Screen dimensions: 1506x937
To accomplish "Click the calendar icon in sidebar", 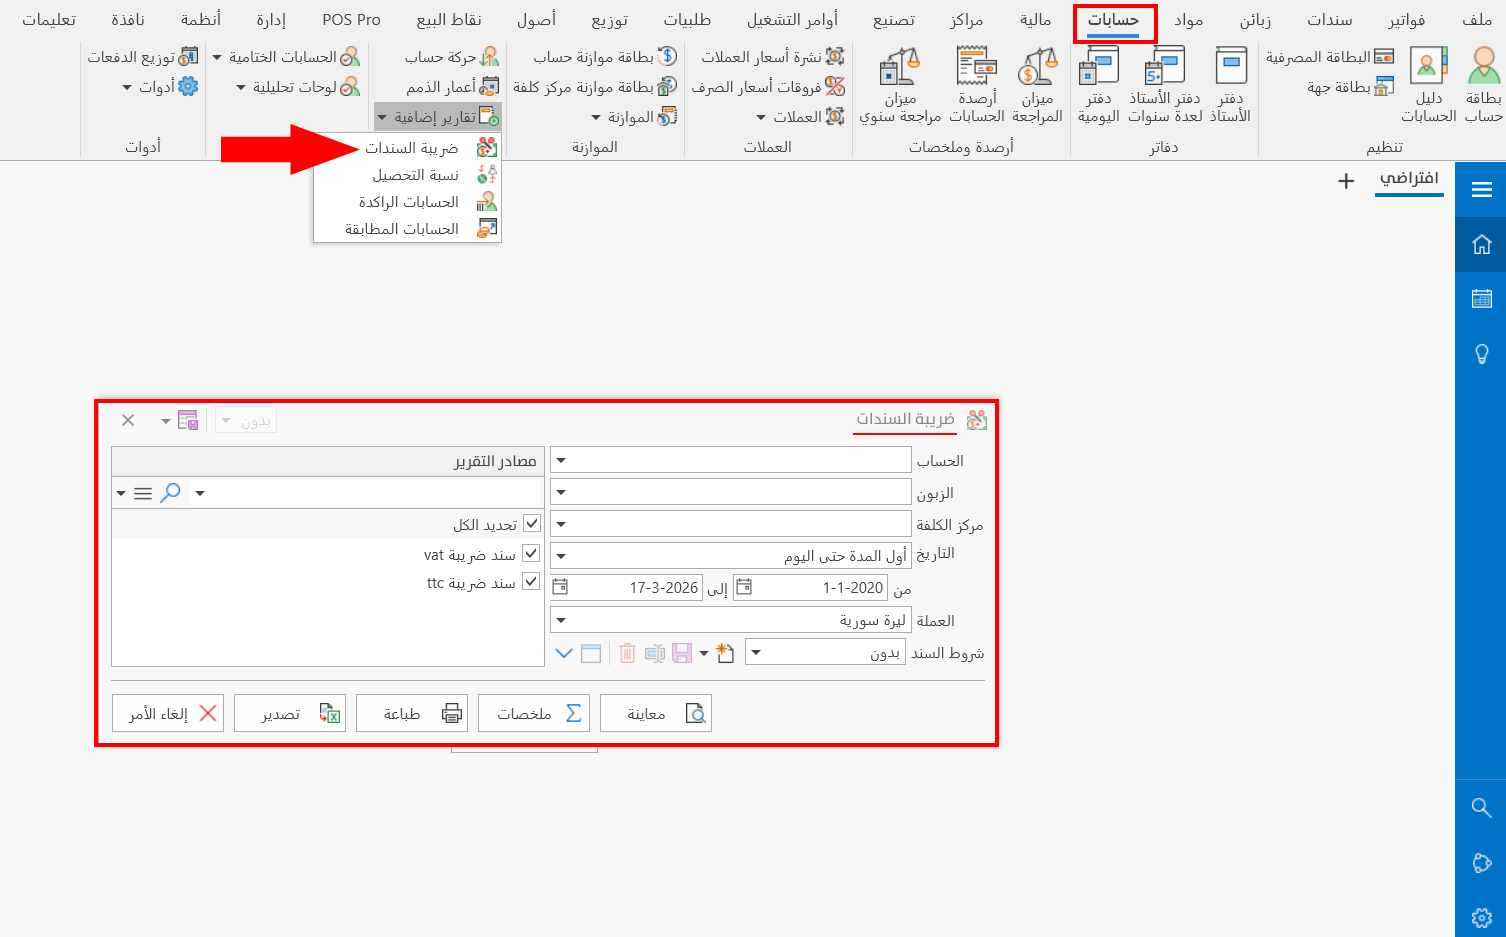I will point(1481,298).
